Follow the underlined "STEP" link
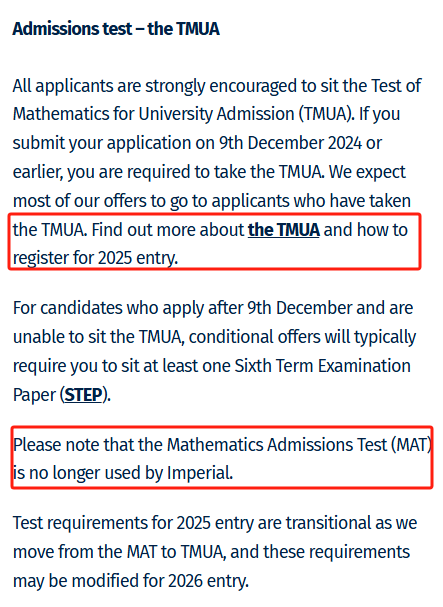This screenshot has width=443, height=607. (84, 395)
